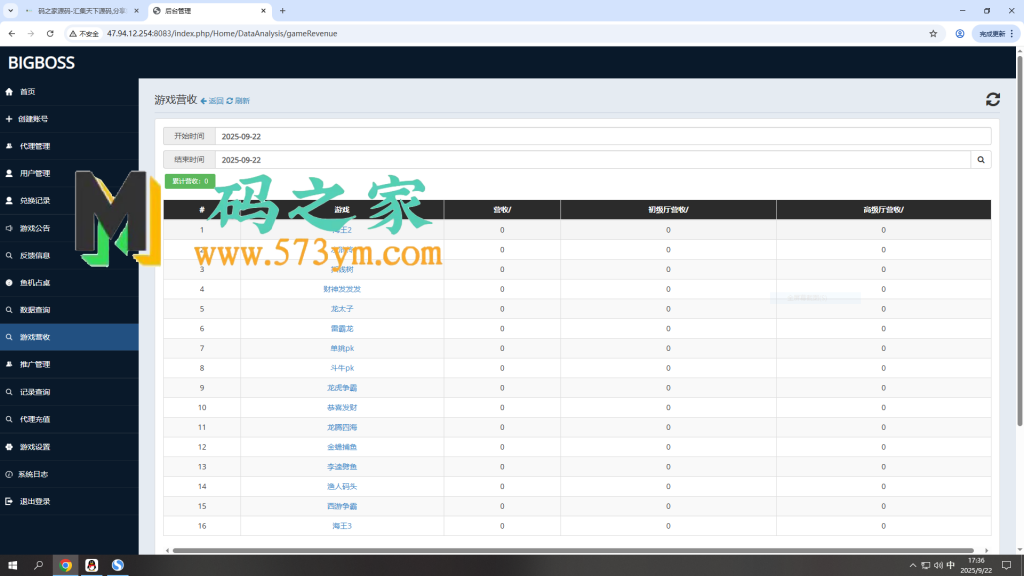Click the magnifier search button beside the end date
1024x576 pixels.
click(x=981, y=160)
